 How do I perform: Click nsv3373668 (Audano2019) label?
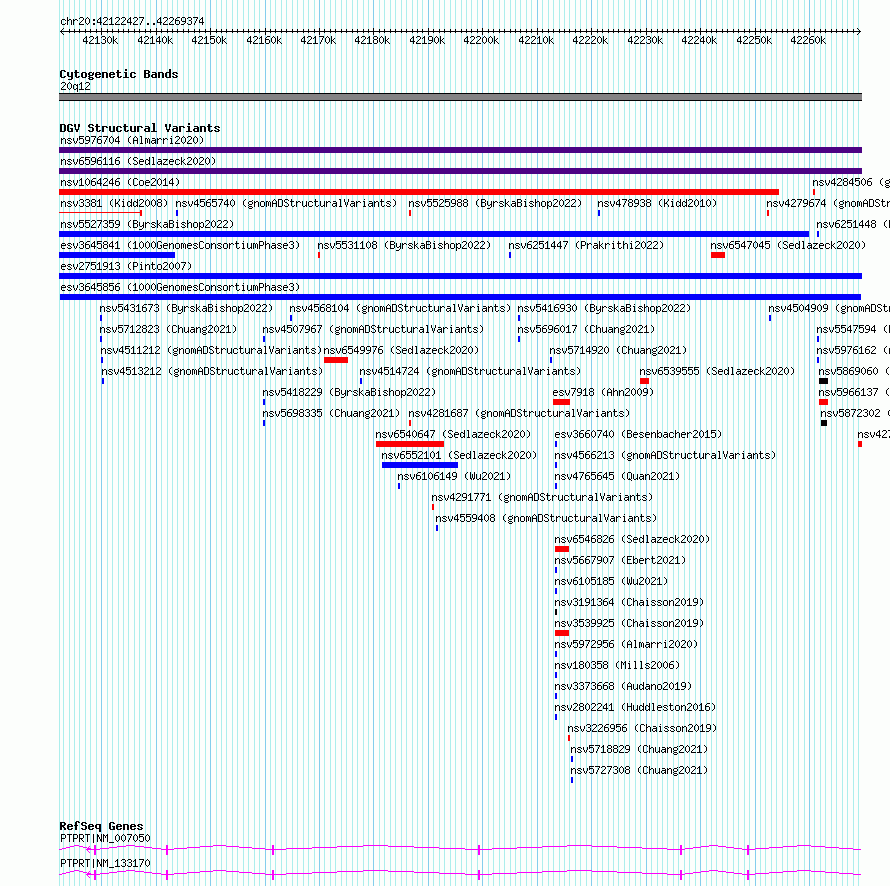point(623,686)
